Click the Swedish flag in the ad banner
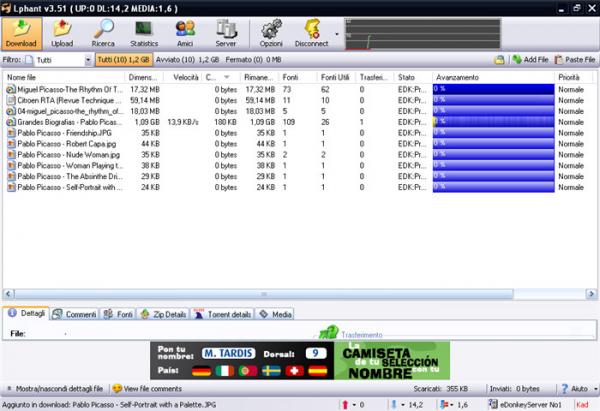This screenshot has height=411, width=600. tap(271, 371)
